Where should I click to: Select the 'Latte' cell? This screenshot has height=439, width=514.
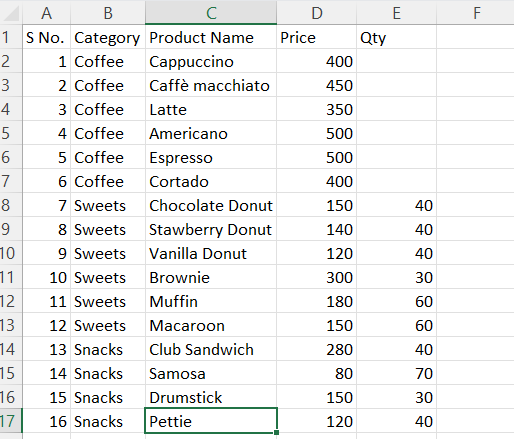tap(211, 109)
